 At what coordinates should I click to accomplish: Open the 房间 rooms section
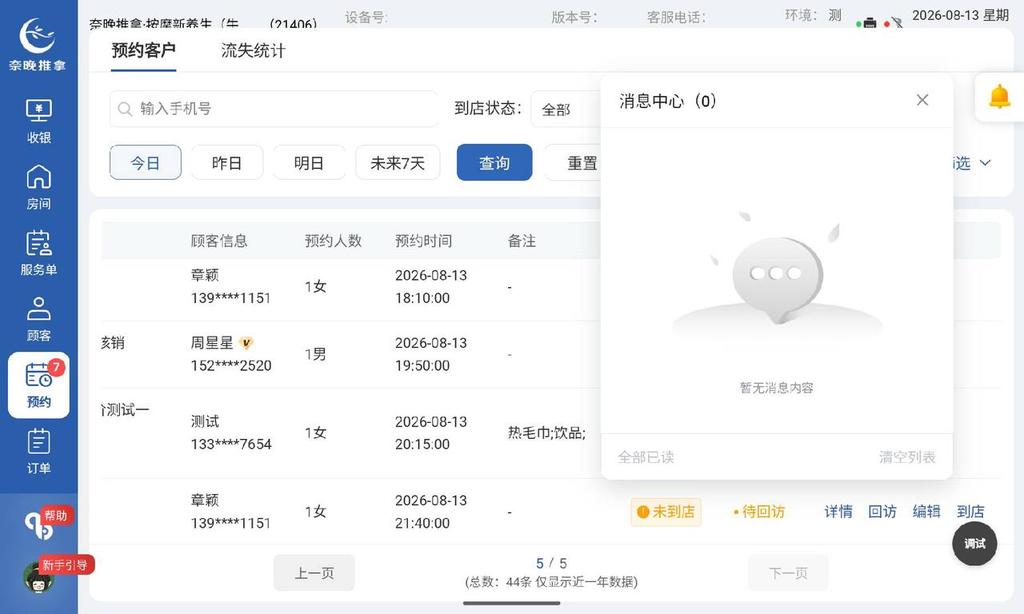[39, 187]
